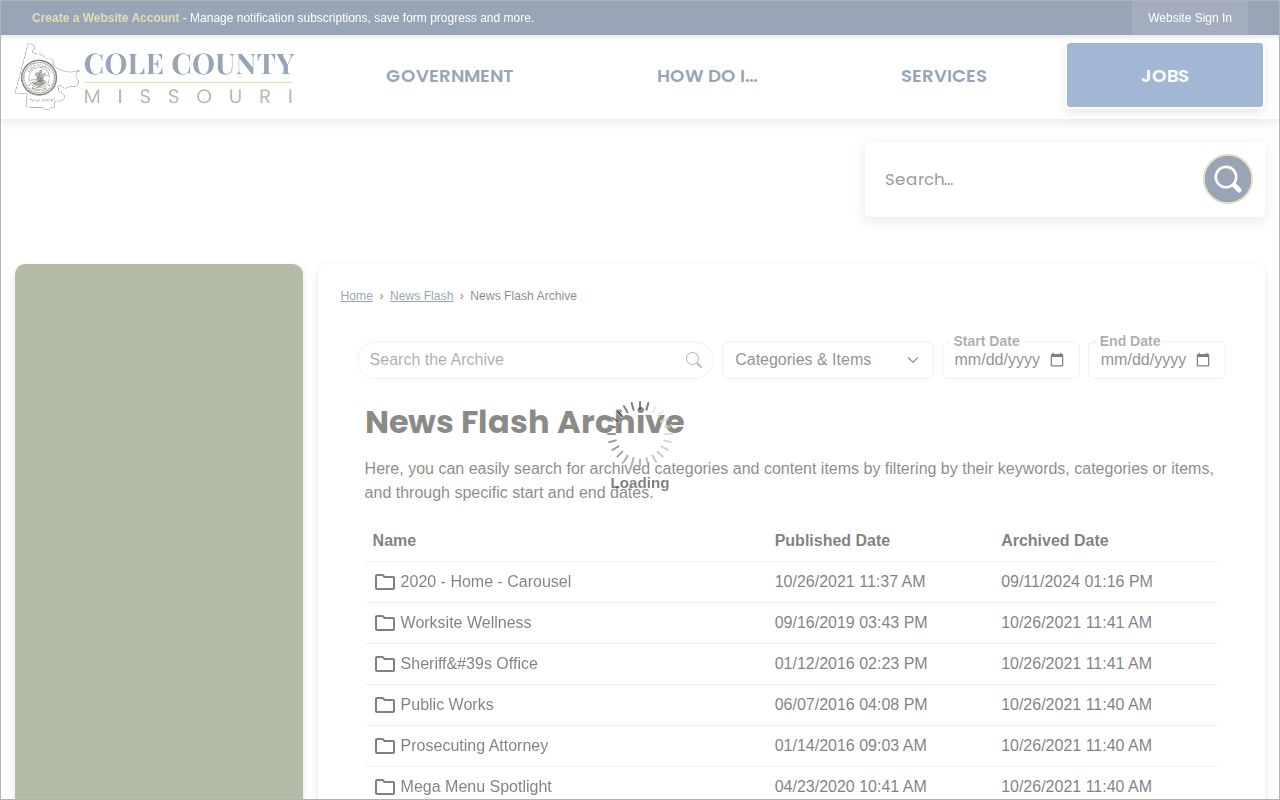Go to the Home breadcrumb link
Image resolution: width=1280 pixels, height=800 pixels.
[357, 296]
